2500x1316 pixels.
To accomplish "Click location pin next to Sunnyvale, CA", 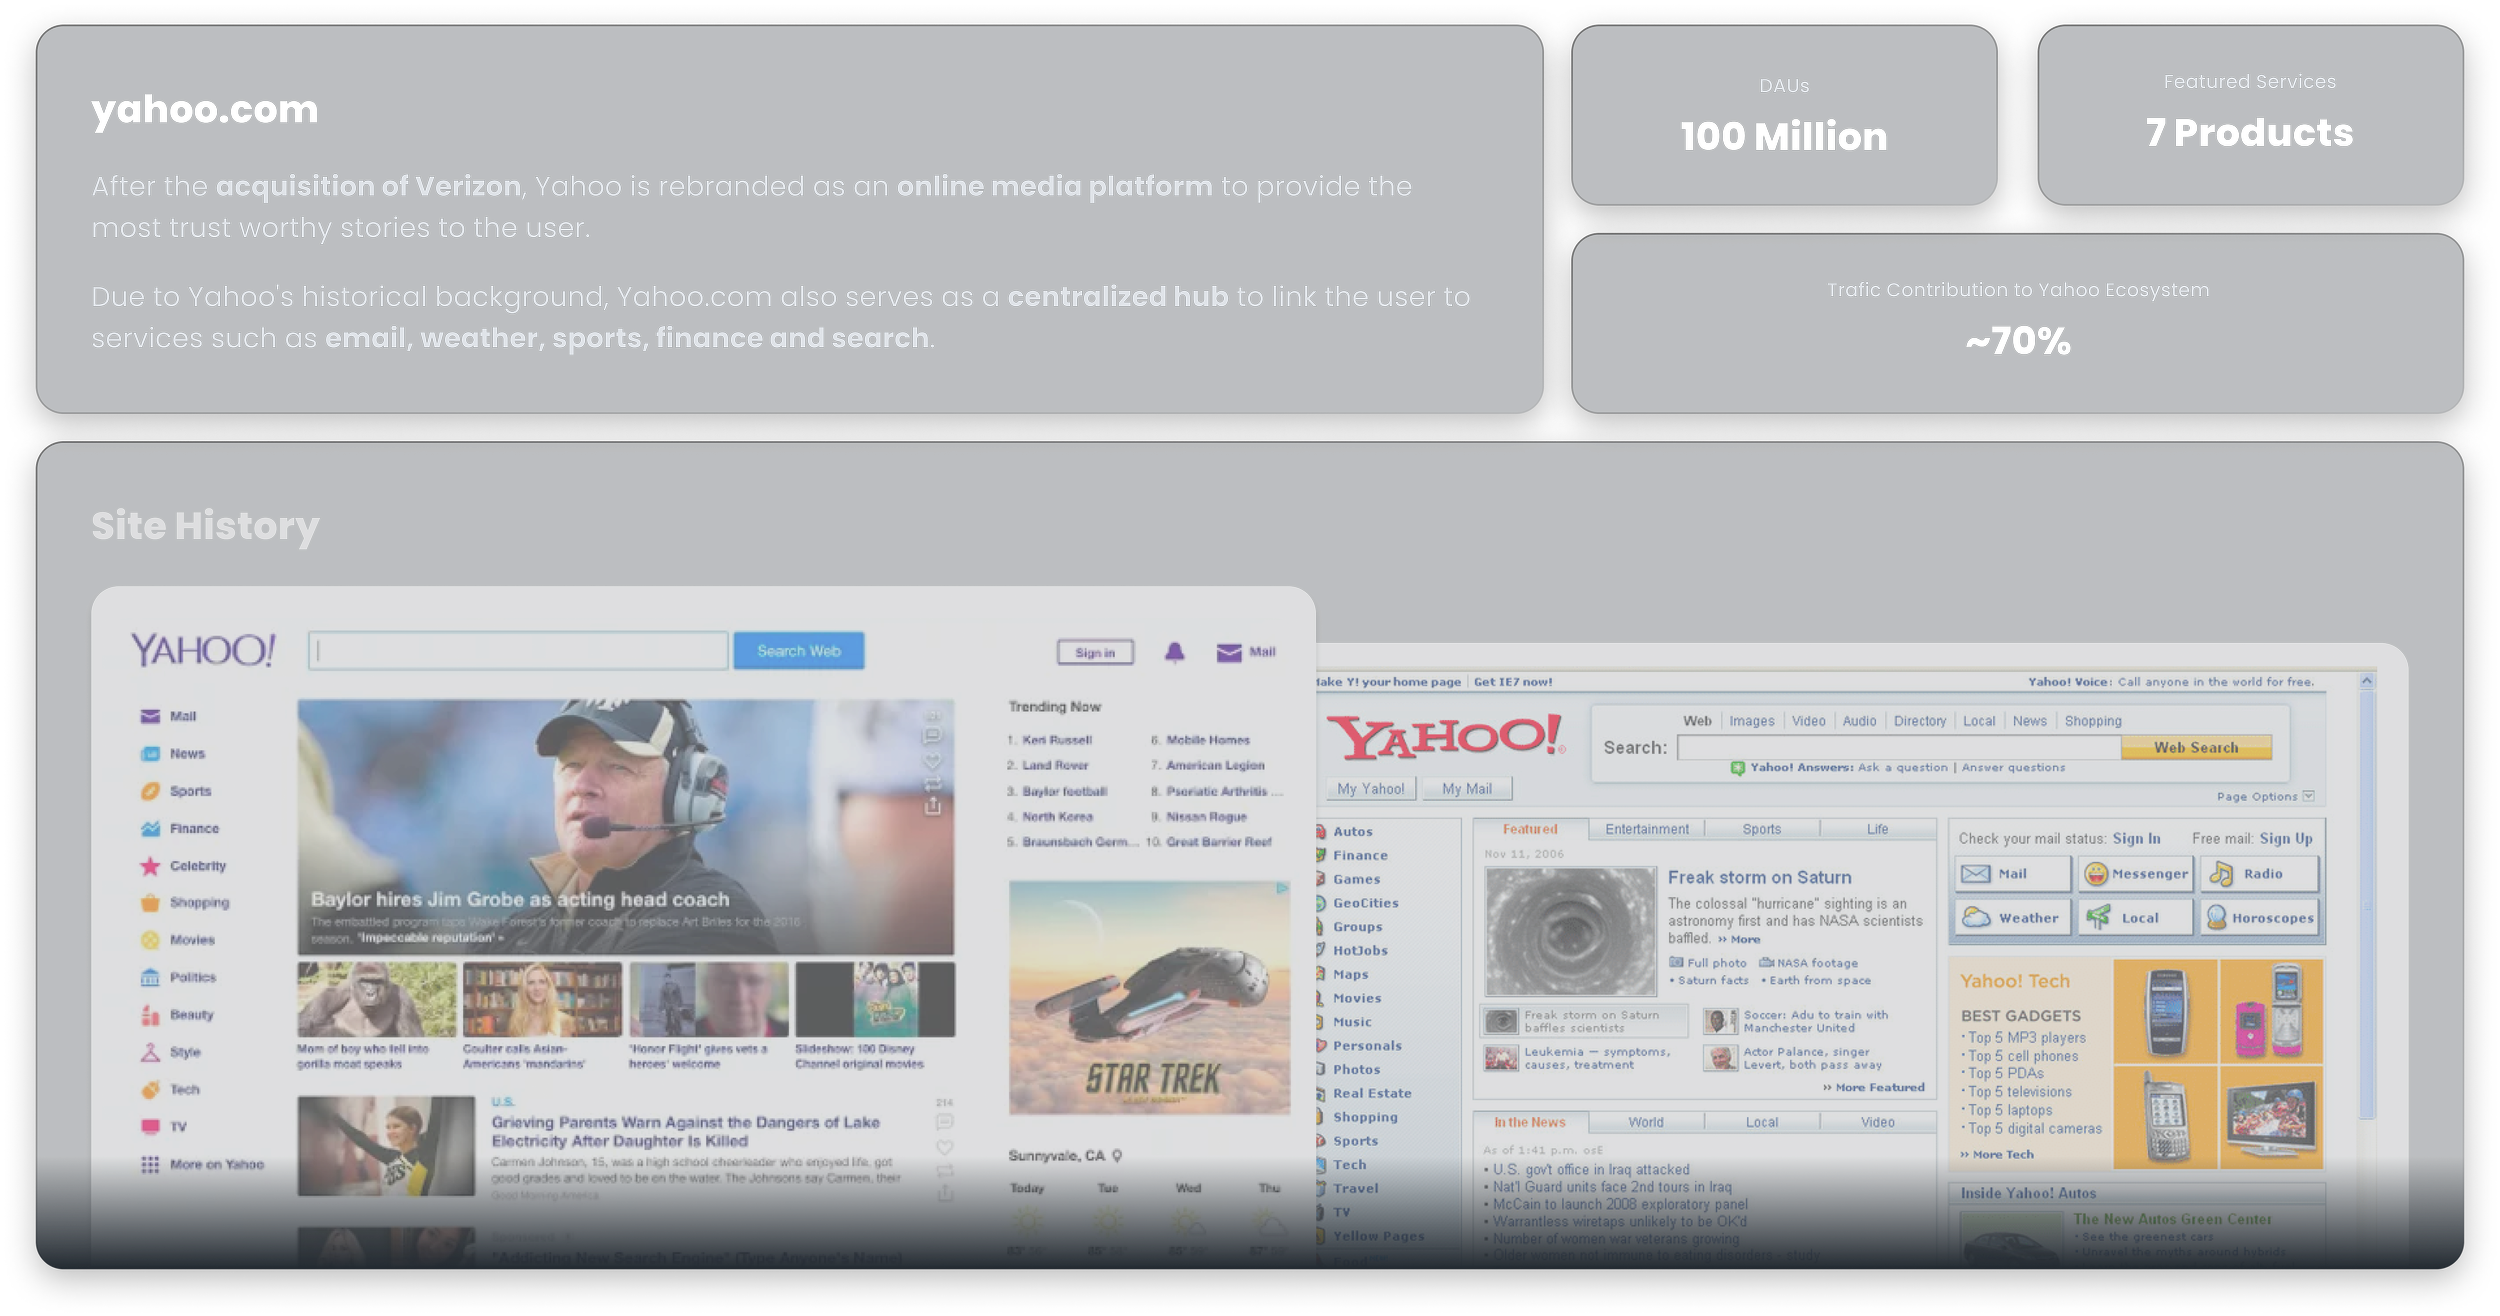I will (1117, 1156).
